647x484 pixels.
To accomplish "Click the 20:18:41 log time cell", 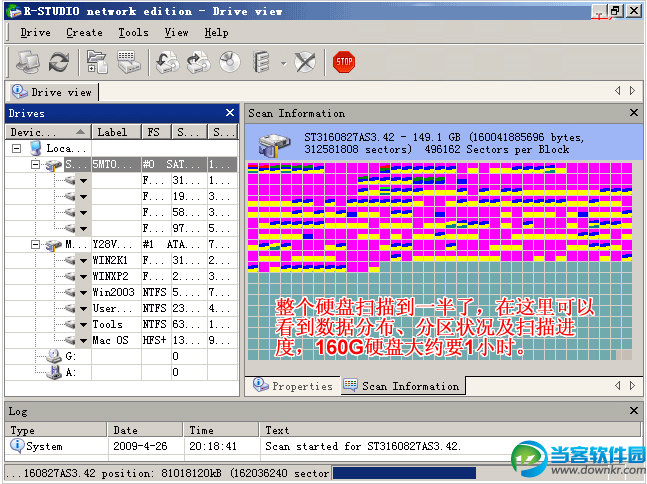I will [213, 446].
